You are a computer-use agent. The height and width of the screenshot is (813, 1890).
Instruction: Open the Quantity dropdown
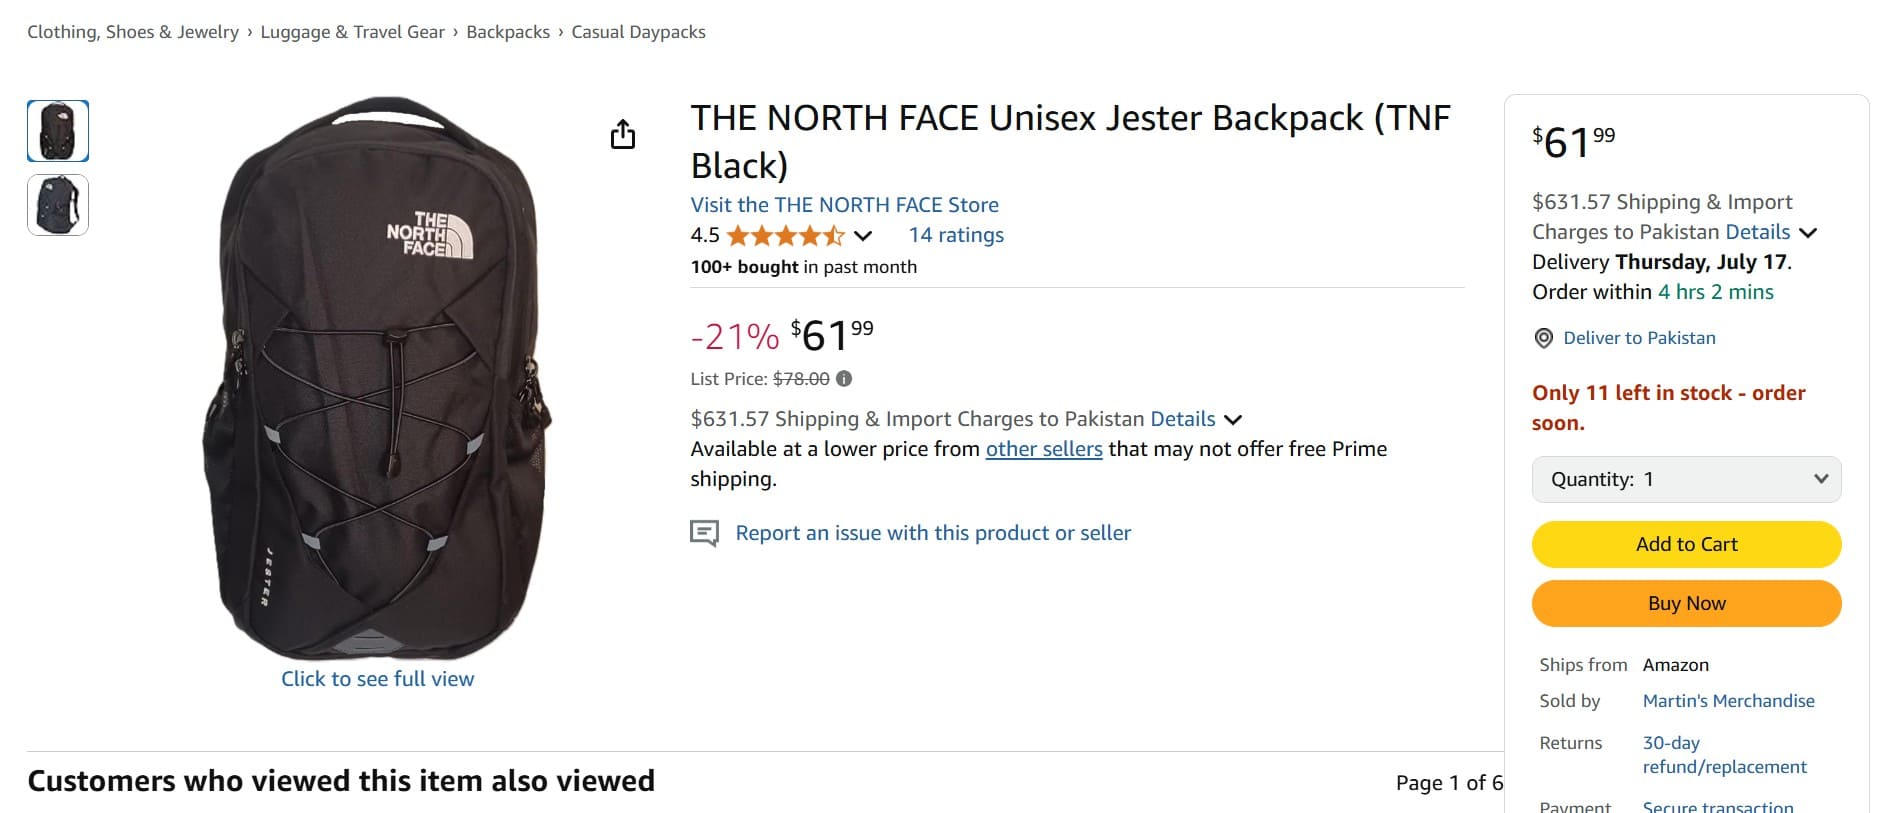(x=1686, y=480)
